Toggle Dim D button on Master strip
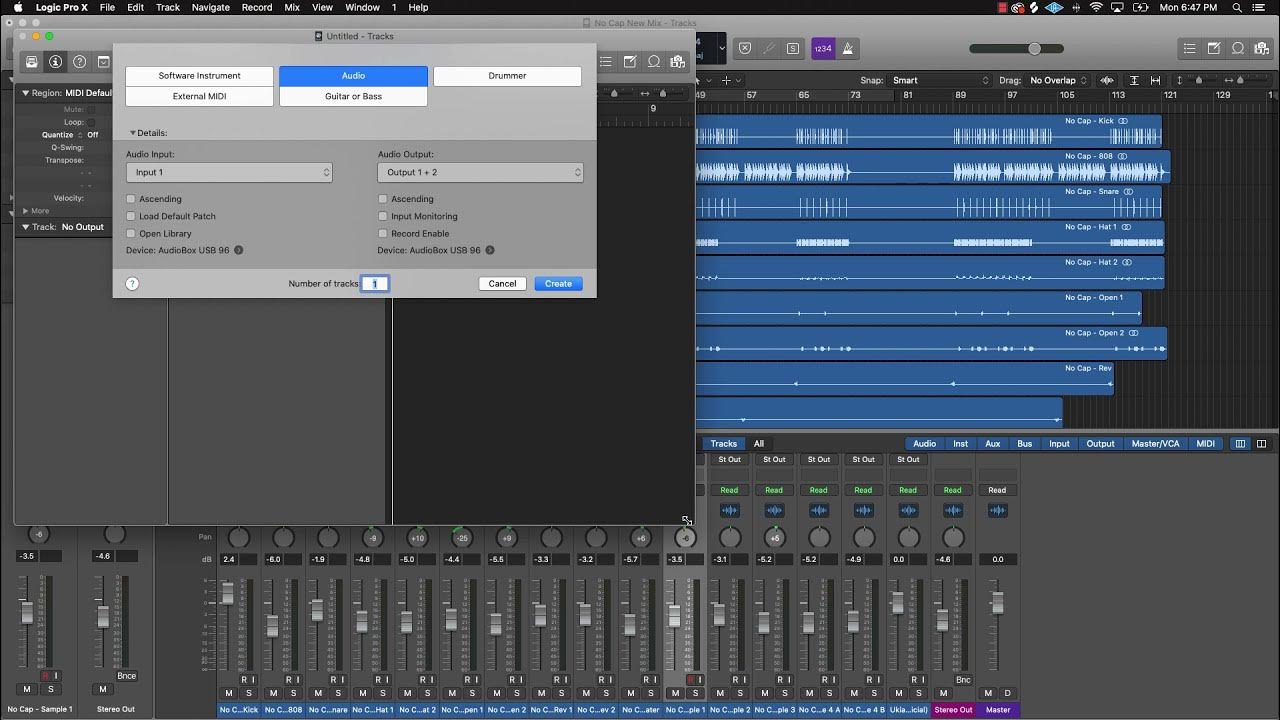Image resolution: width=1280 pixels, height=720 pixels. point(1007,693)
